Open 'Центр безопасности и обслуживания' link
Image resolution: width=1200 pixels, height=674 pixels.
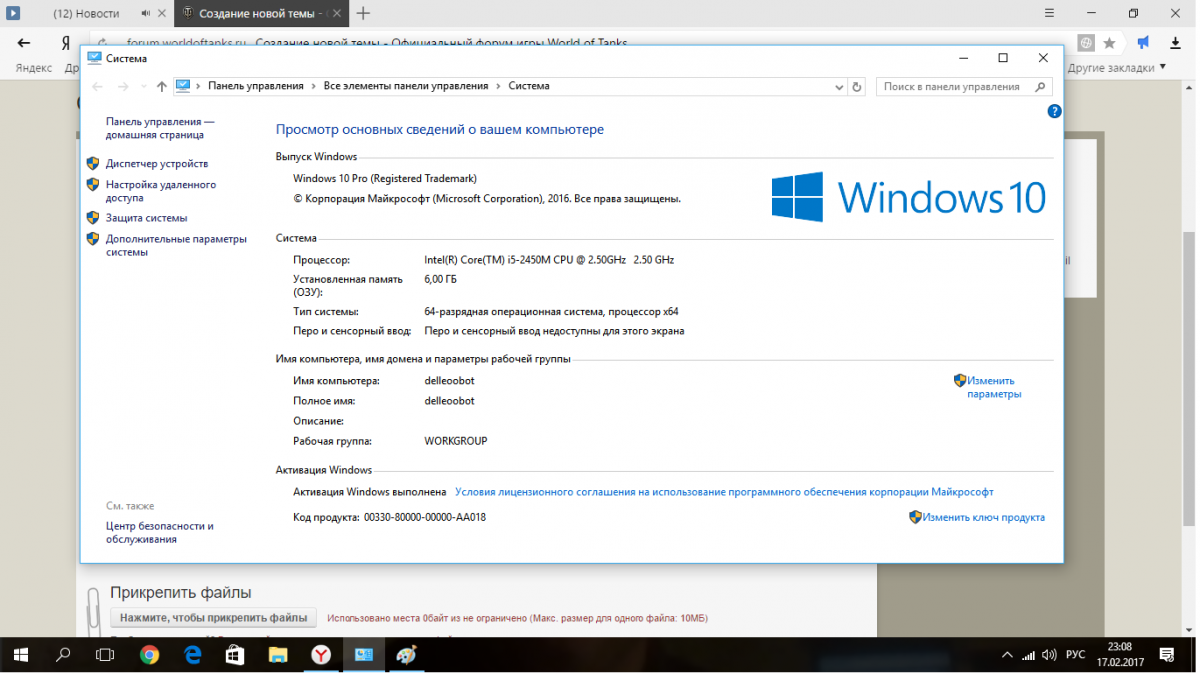[x=160, y=532]
